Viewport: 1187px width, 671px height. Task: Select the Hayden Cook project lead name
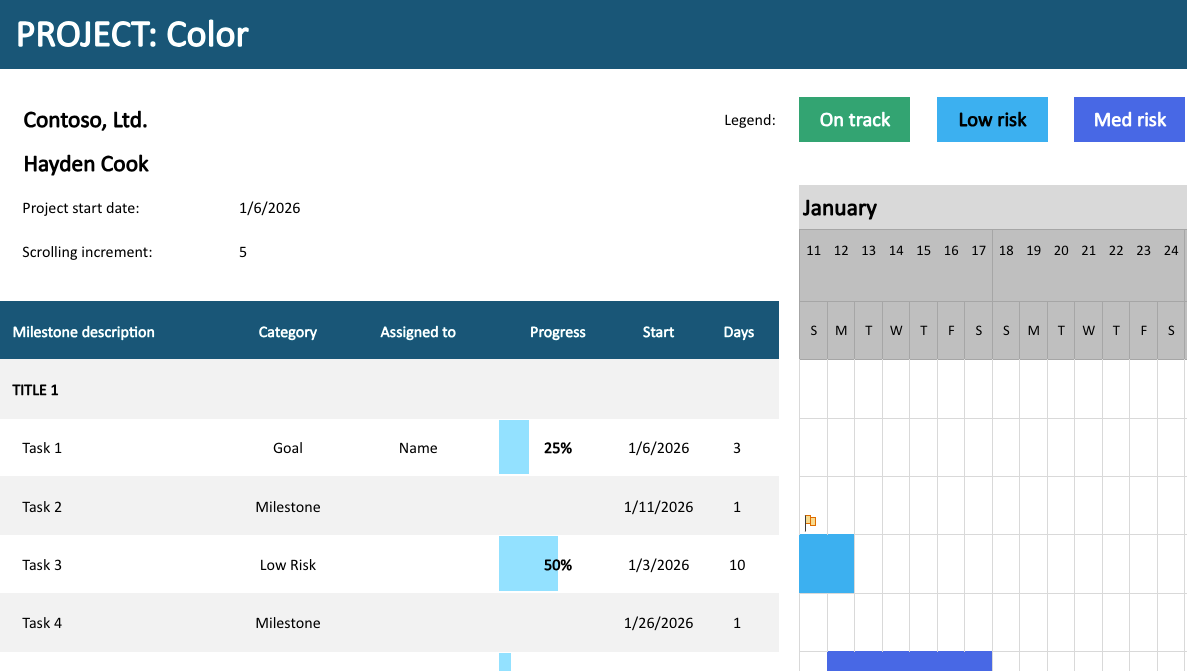pos(86,164)
